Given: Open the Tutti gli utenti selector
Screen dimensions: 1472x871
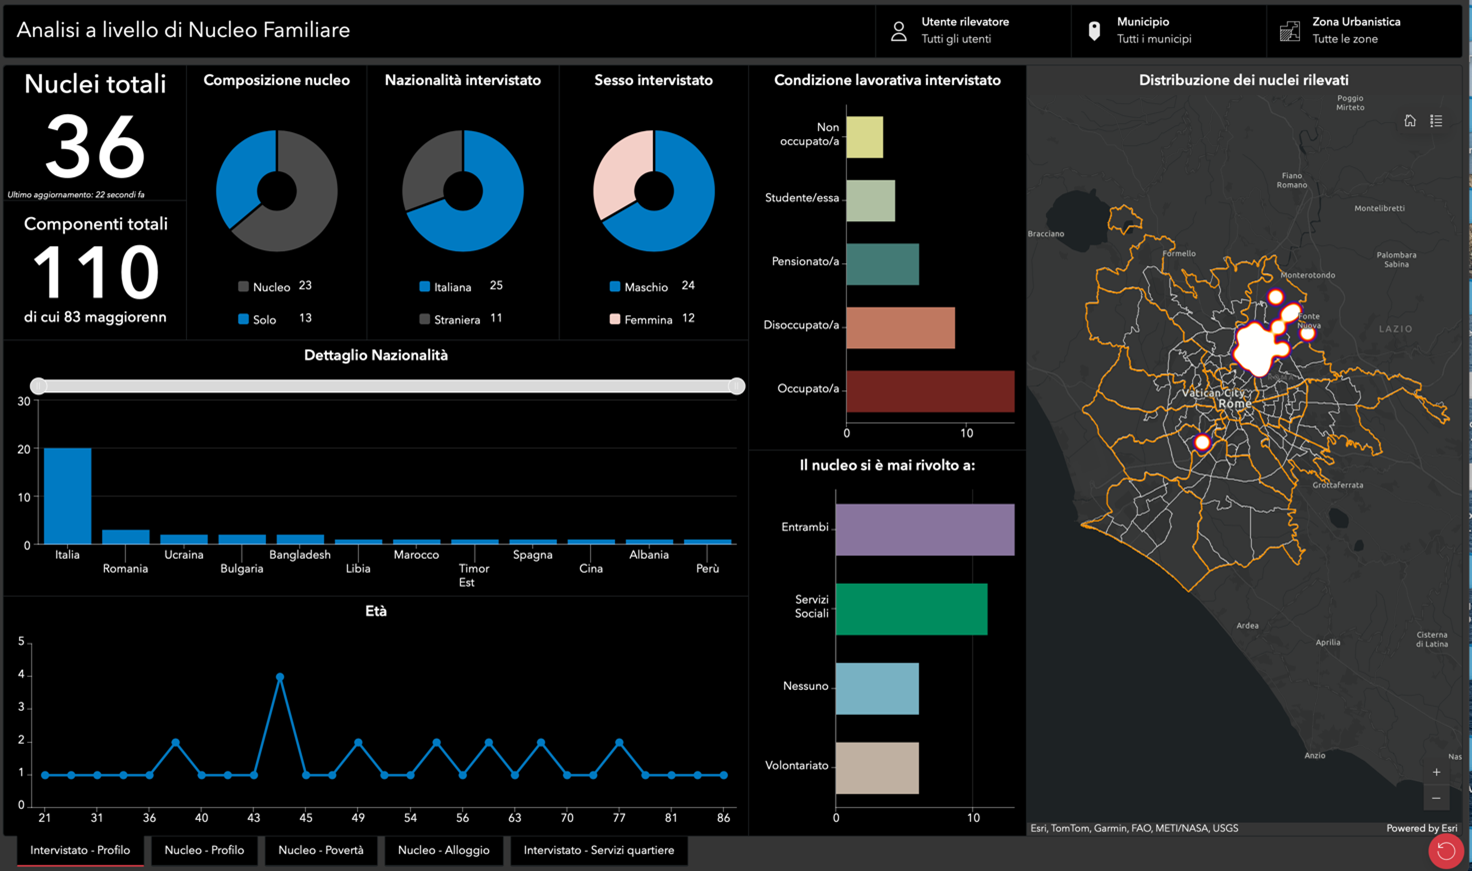Looking at the screenshot, I should click(956, 39).
